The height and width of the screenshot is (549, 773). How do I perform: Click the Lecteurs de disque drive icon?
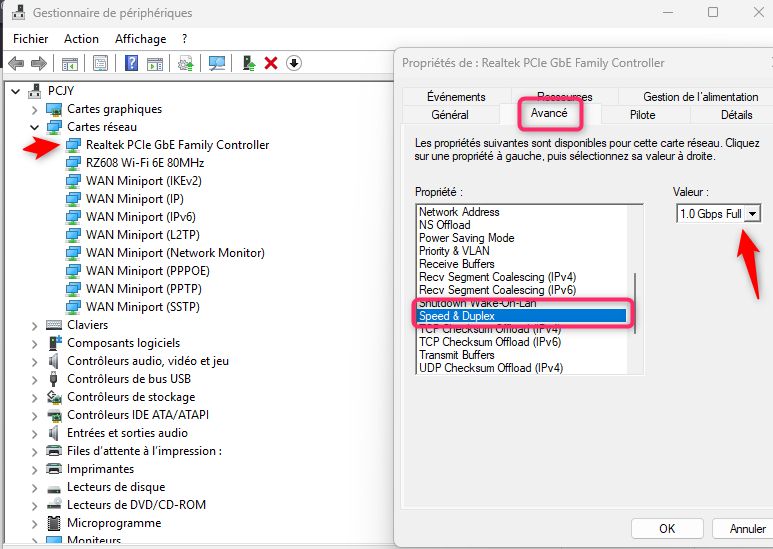(x=54, y=488)
